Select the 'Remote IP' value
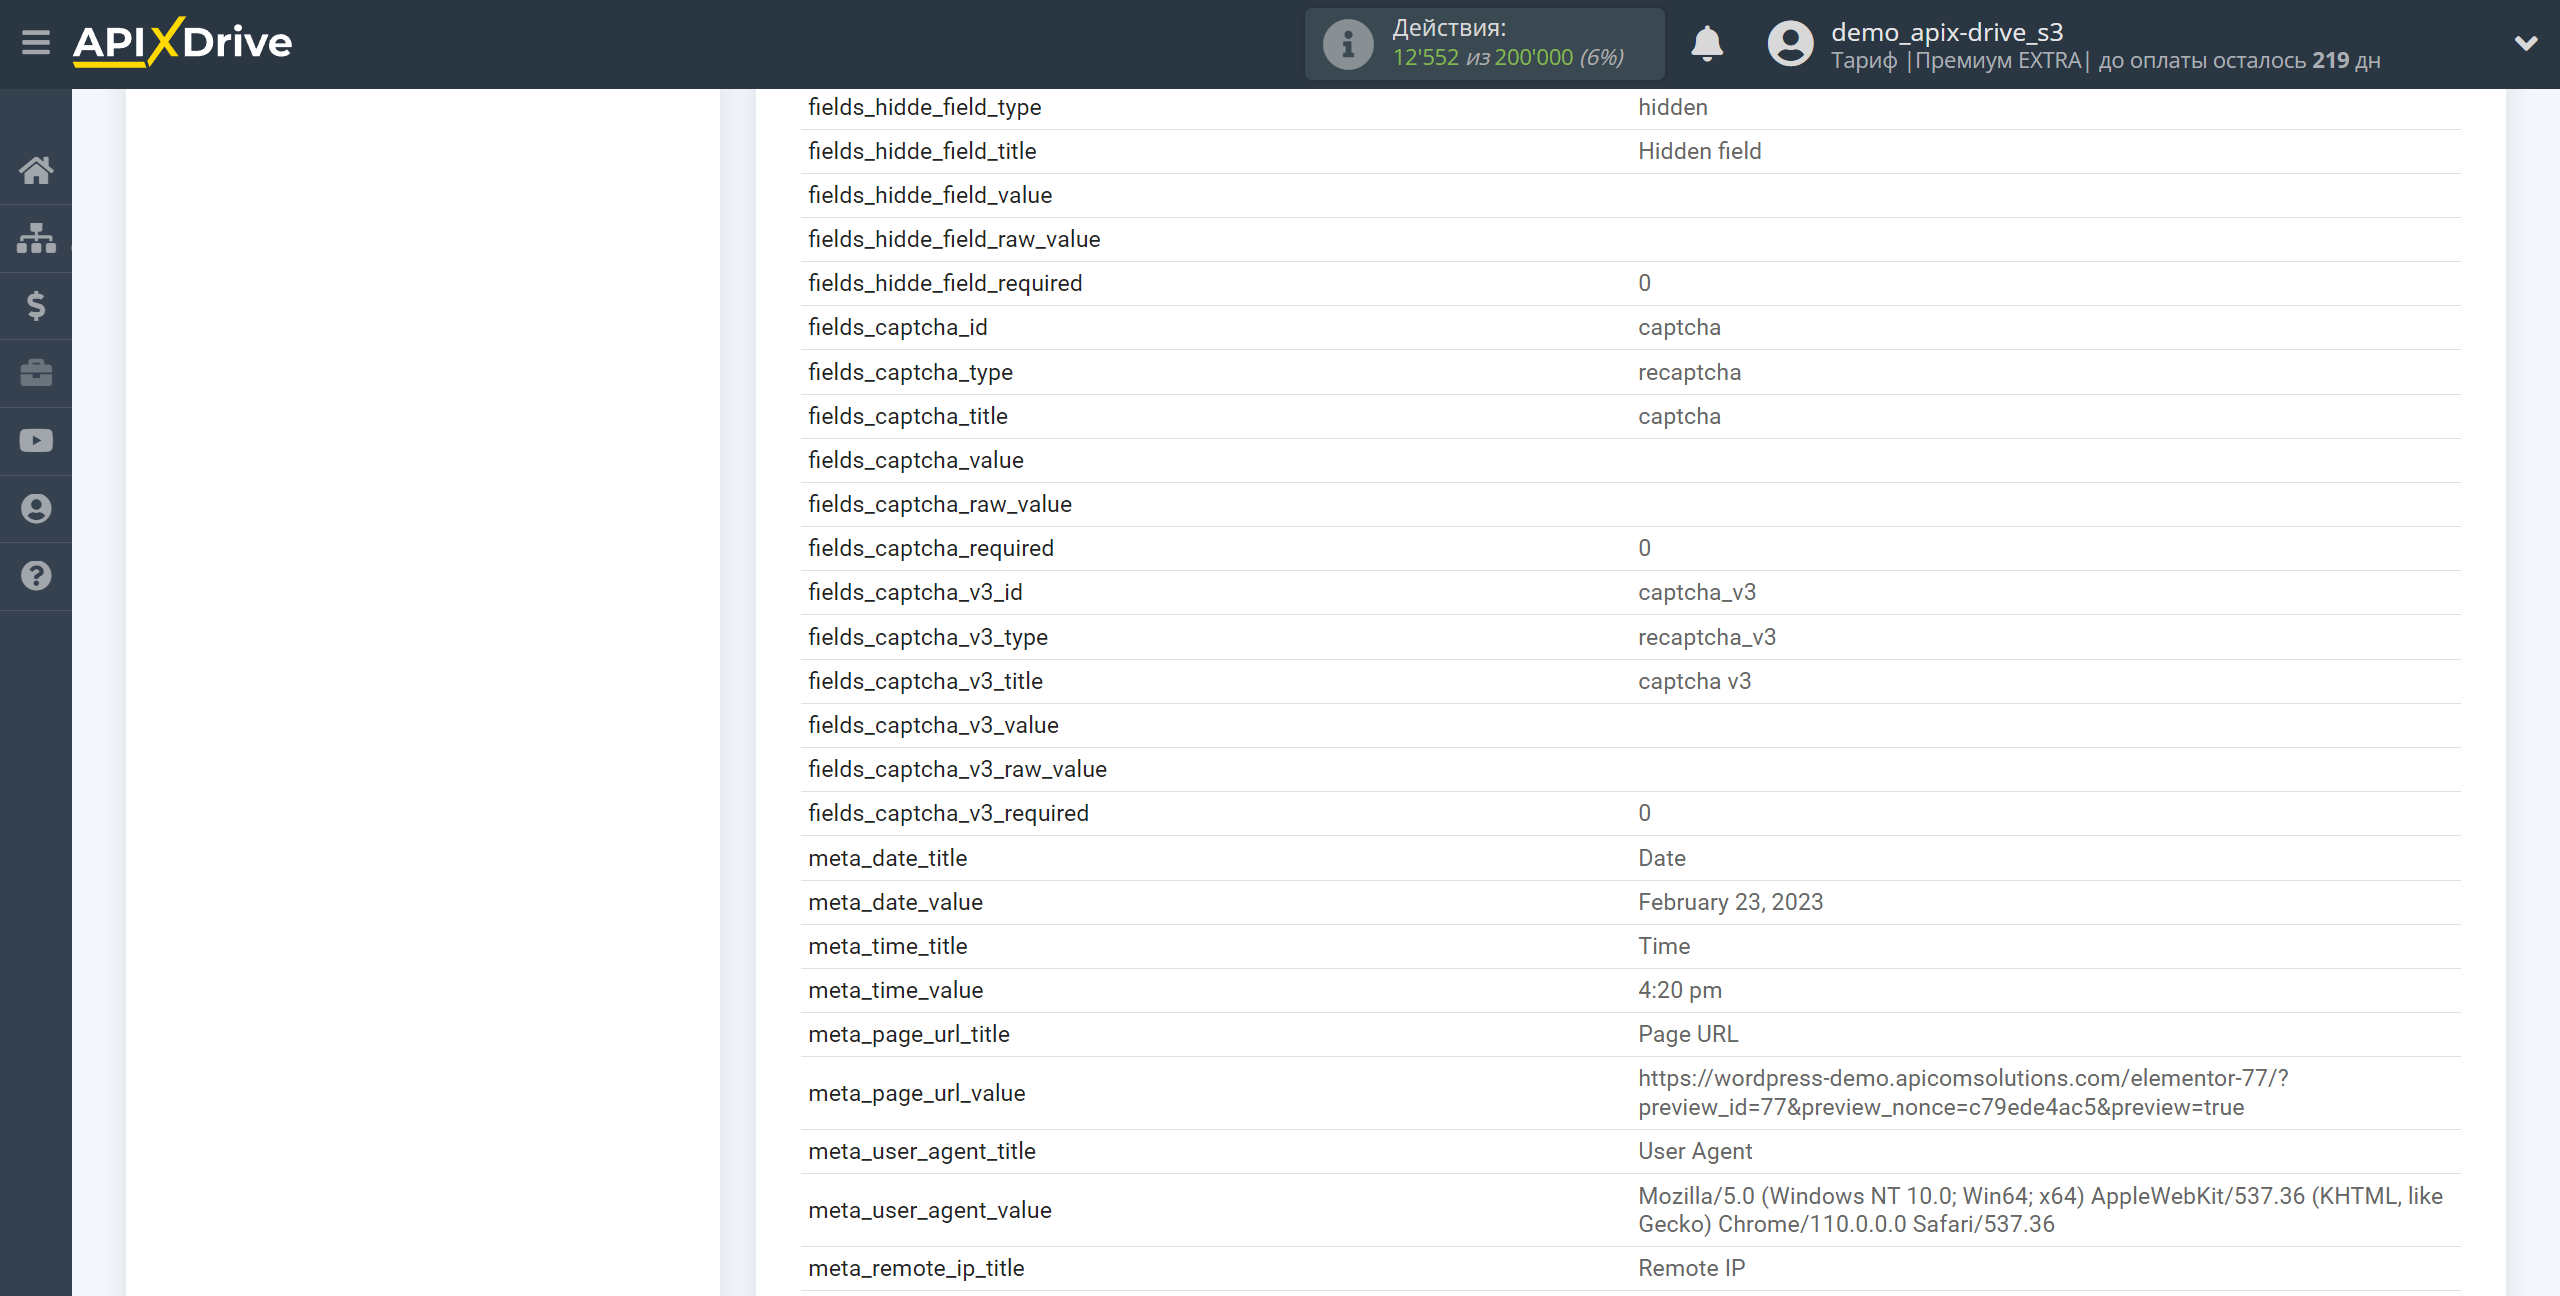This screenshot has height=1296, width=2560. click(x=1691, y=1268)
